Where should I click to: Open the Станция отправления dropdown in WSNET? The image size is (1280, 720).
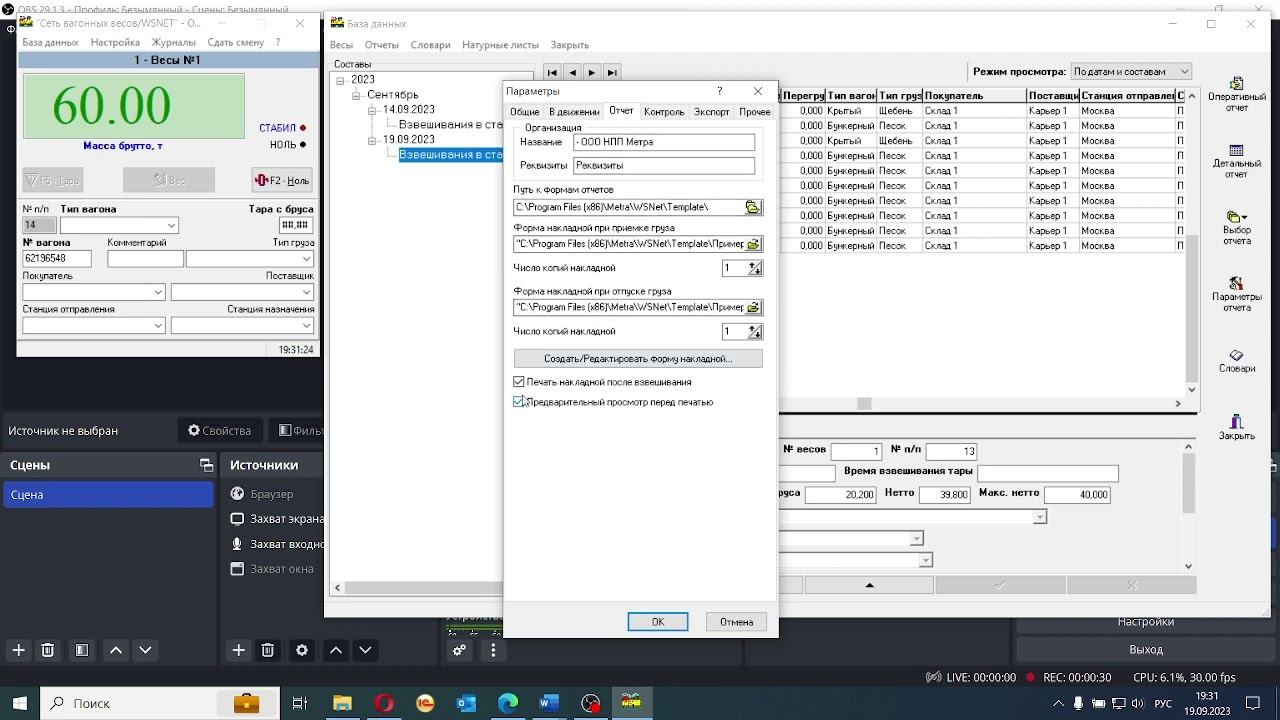coord(158,325)
